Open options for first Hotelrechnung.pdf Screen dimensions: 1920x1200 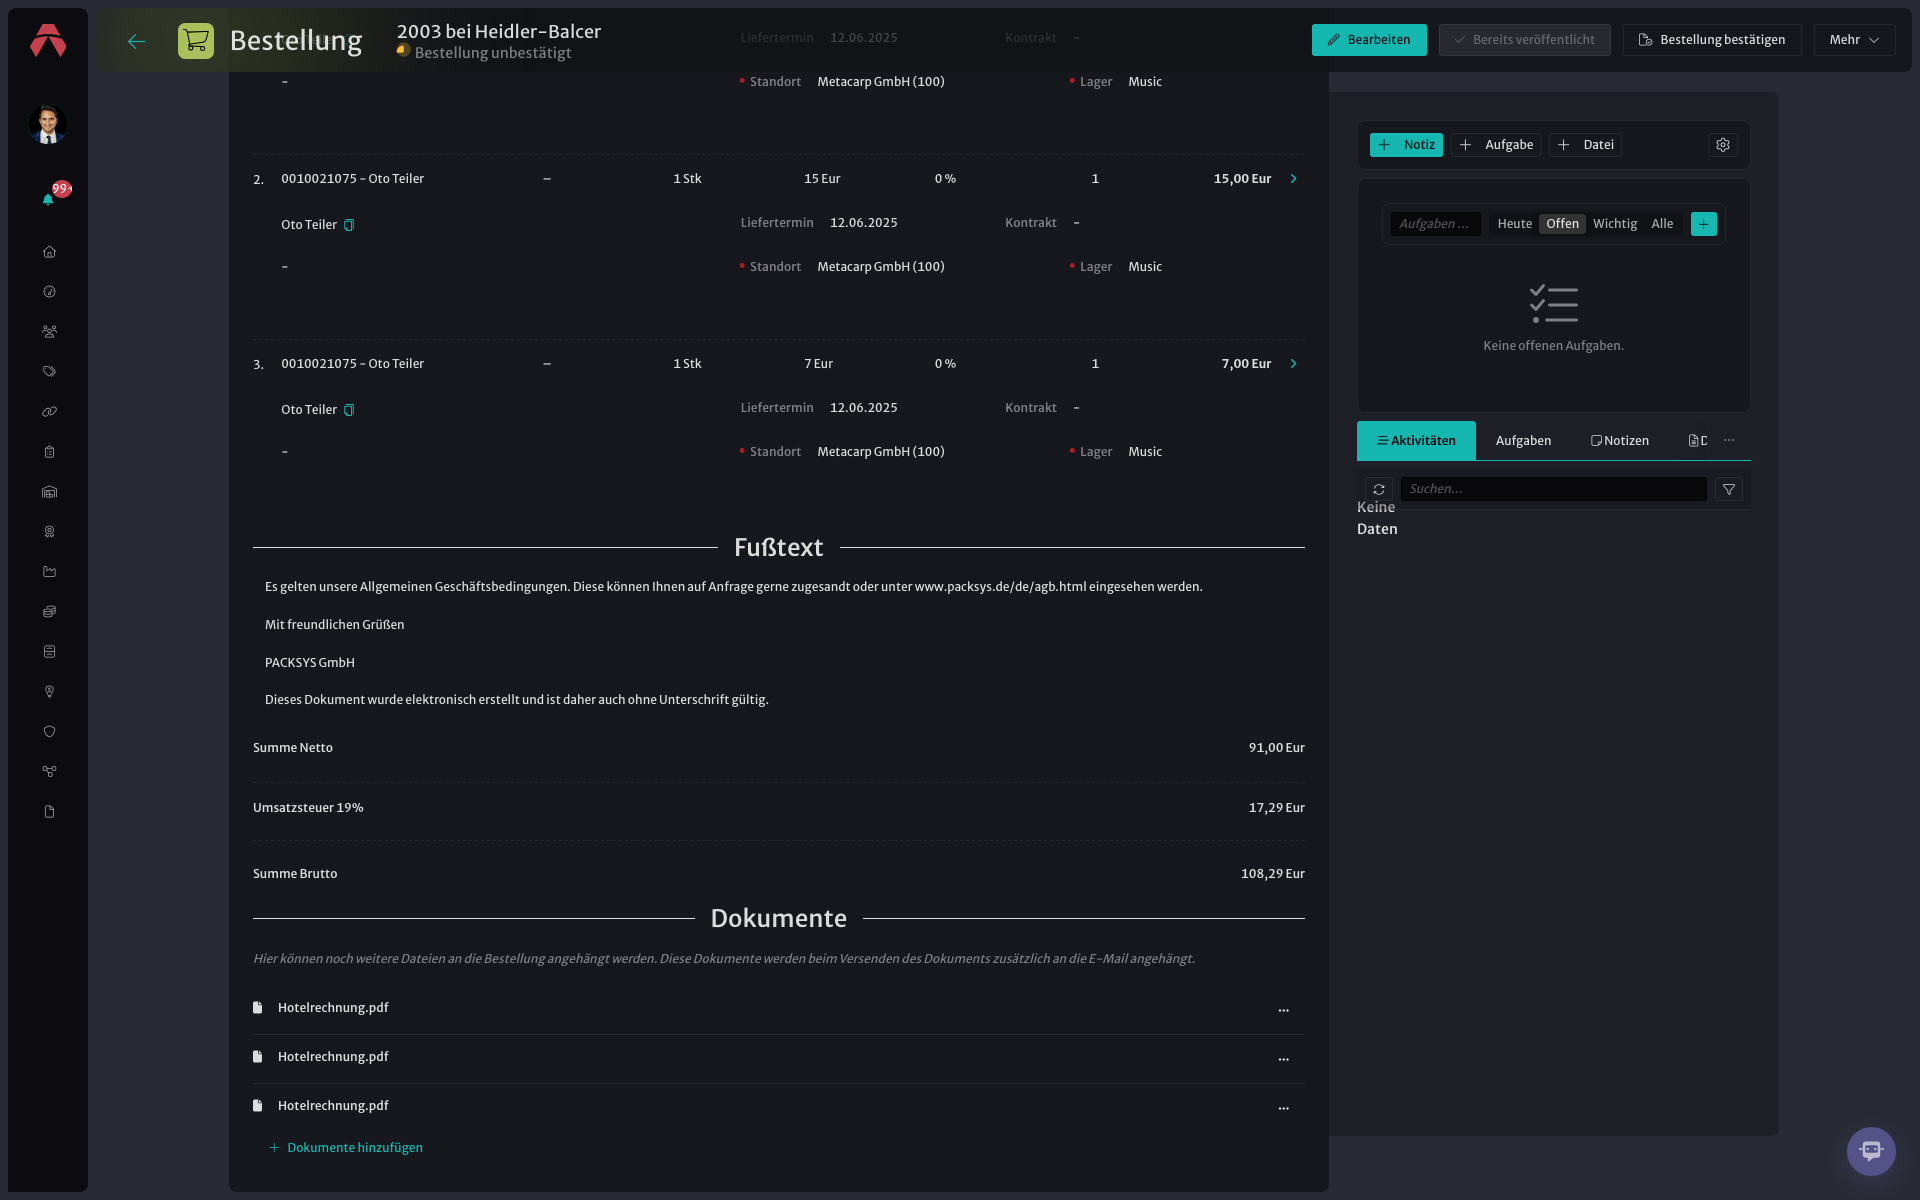tap(1283, 1010)
